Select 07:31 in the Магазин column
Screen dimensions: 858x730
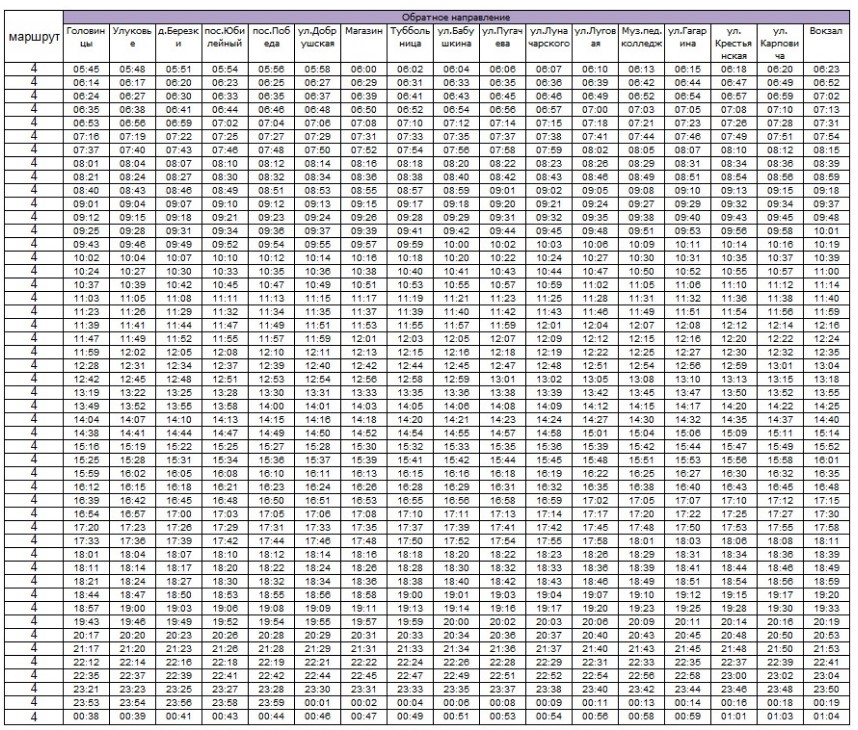click(363, 136)
